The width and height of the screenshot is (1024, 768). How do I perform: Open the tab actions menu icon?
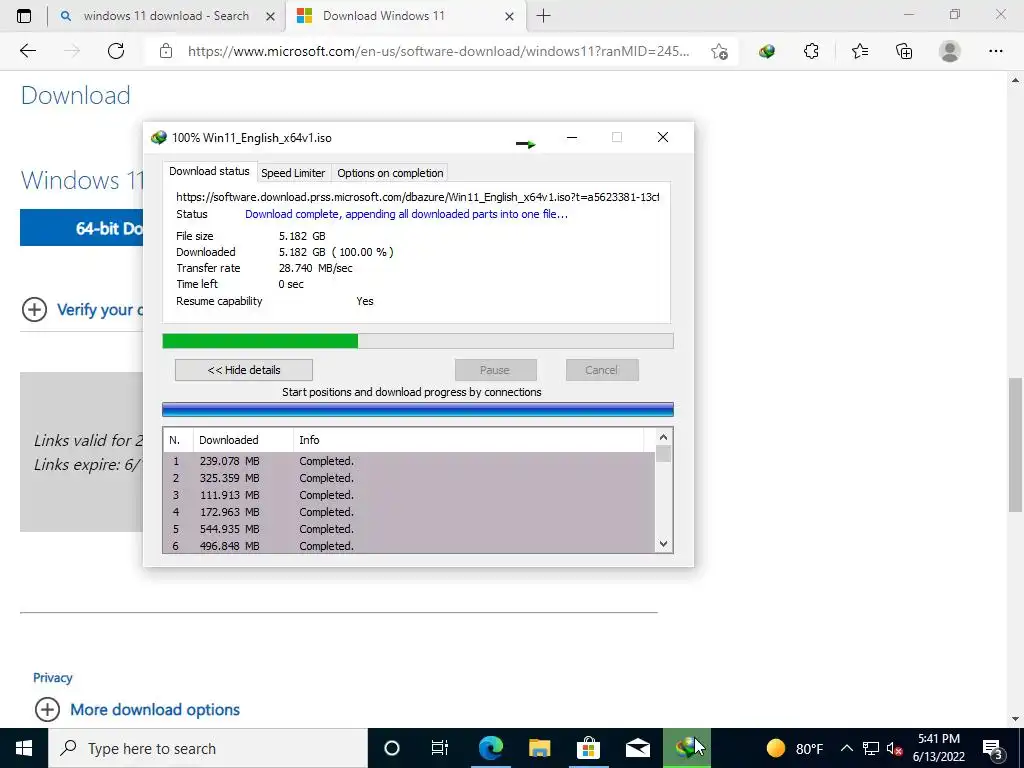coord(24,16)
